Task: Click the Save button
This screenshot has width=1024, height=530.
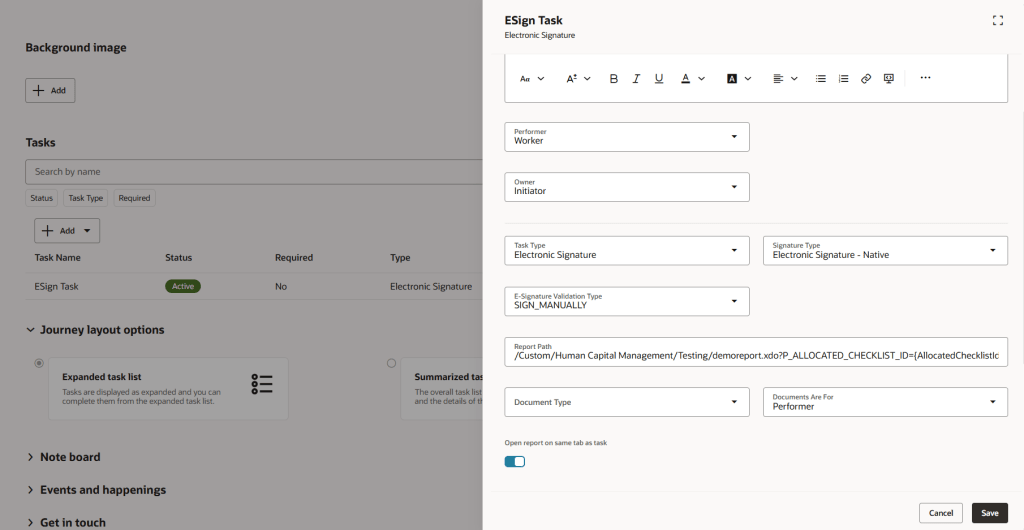Action: (x=989, y=513)
